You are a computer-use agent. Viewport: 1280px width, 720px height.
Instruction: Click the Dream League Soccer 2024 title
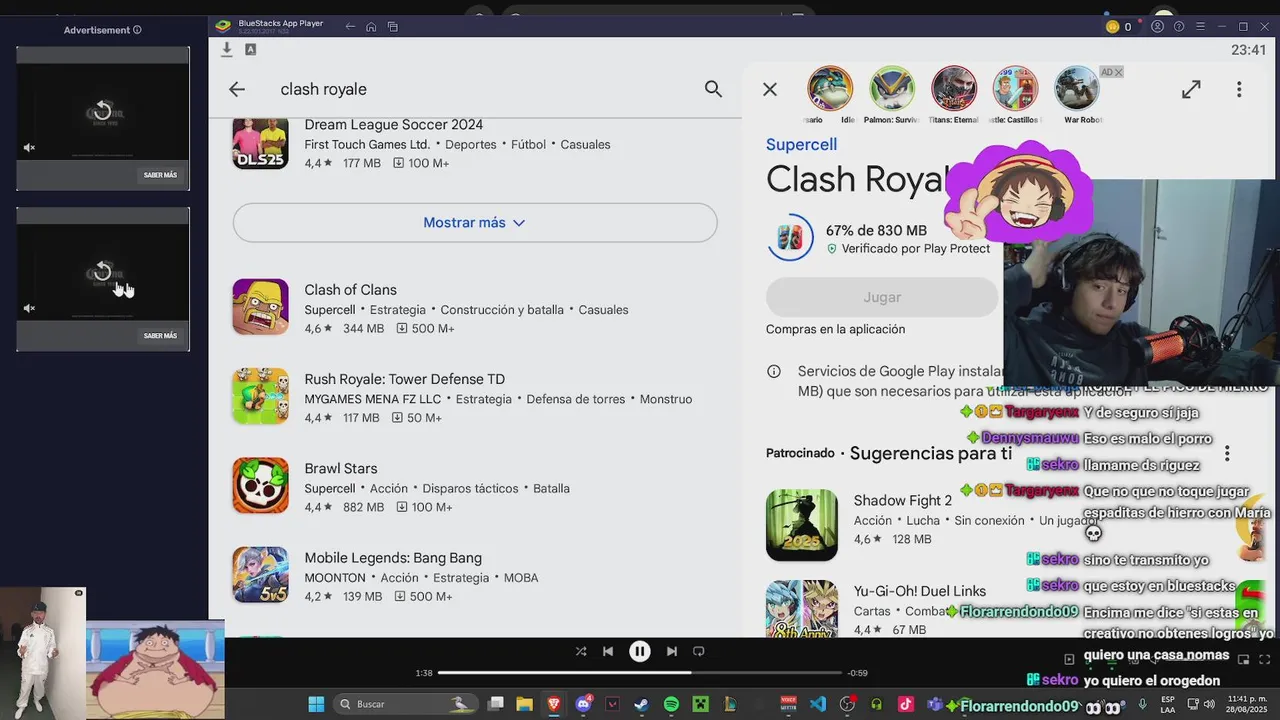(394, 125)
